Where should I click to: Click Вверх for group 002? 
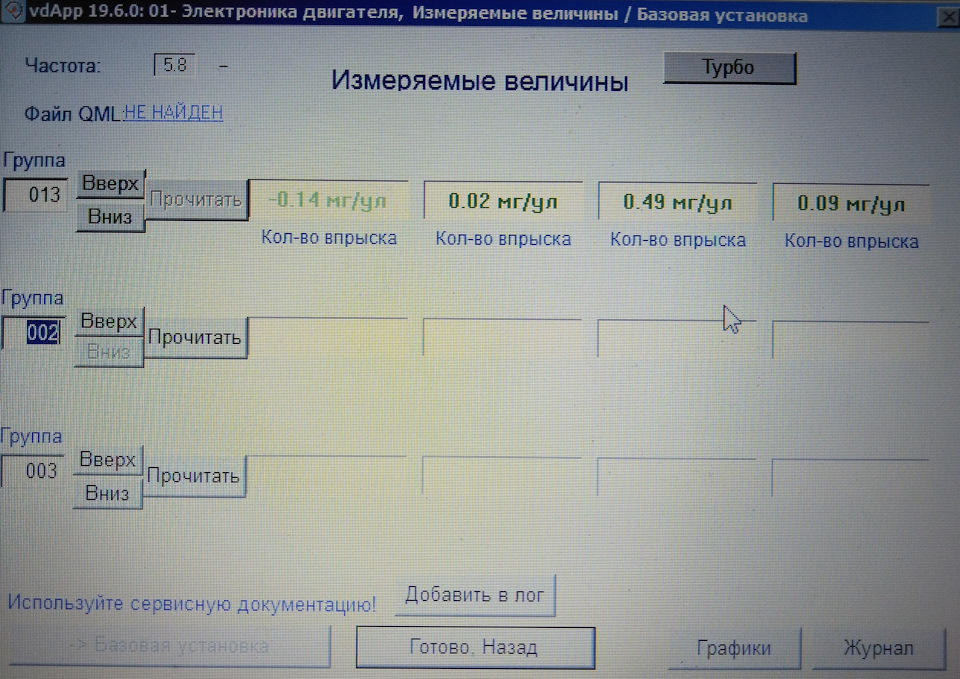(x=109, y=321)
